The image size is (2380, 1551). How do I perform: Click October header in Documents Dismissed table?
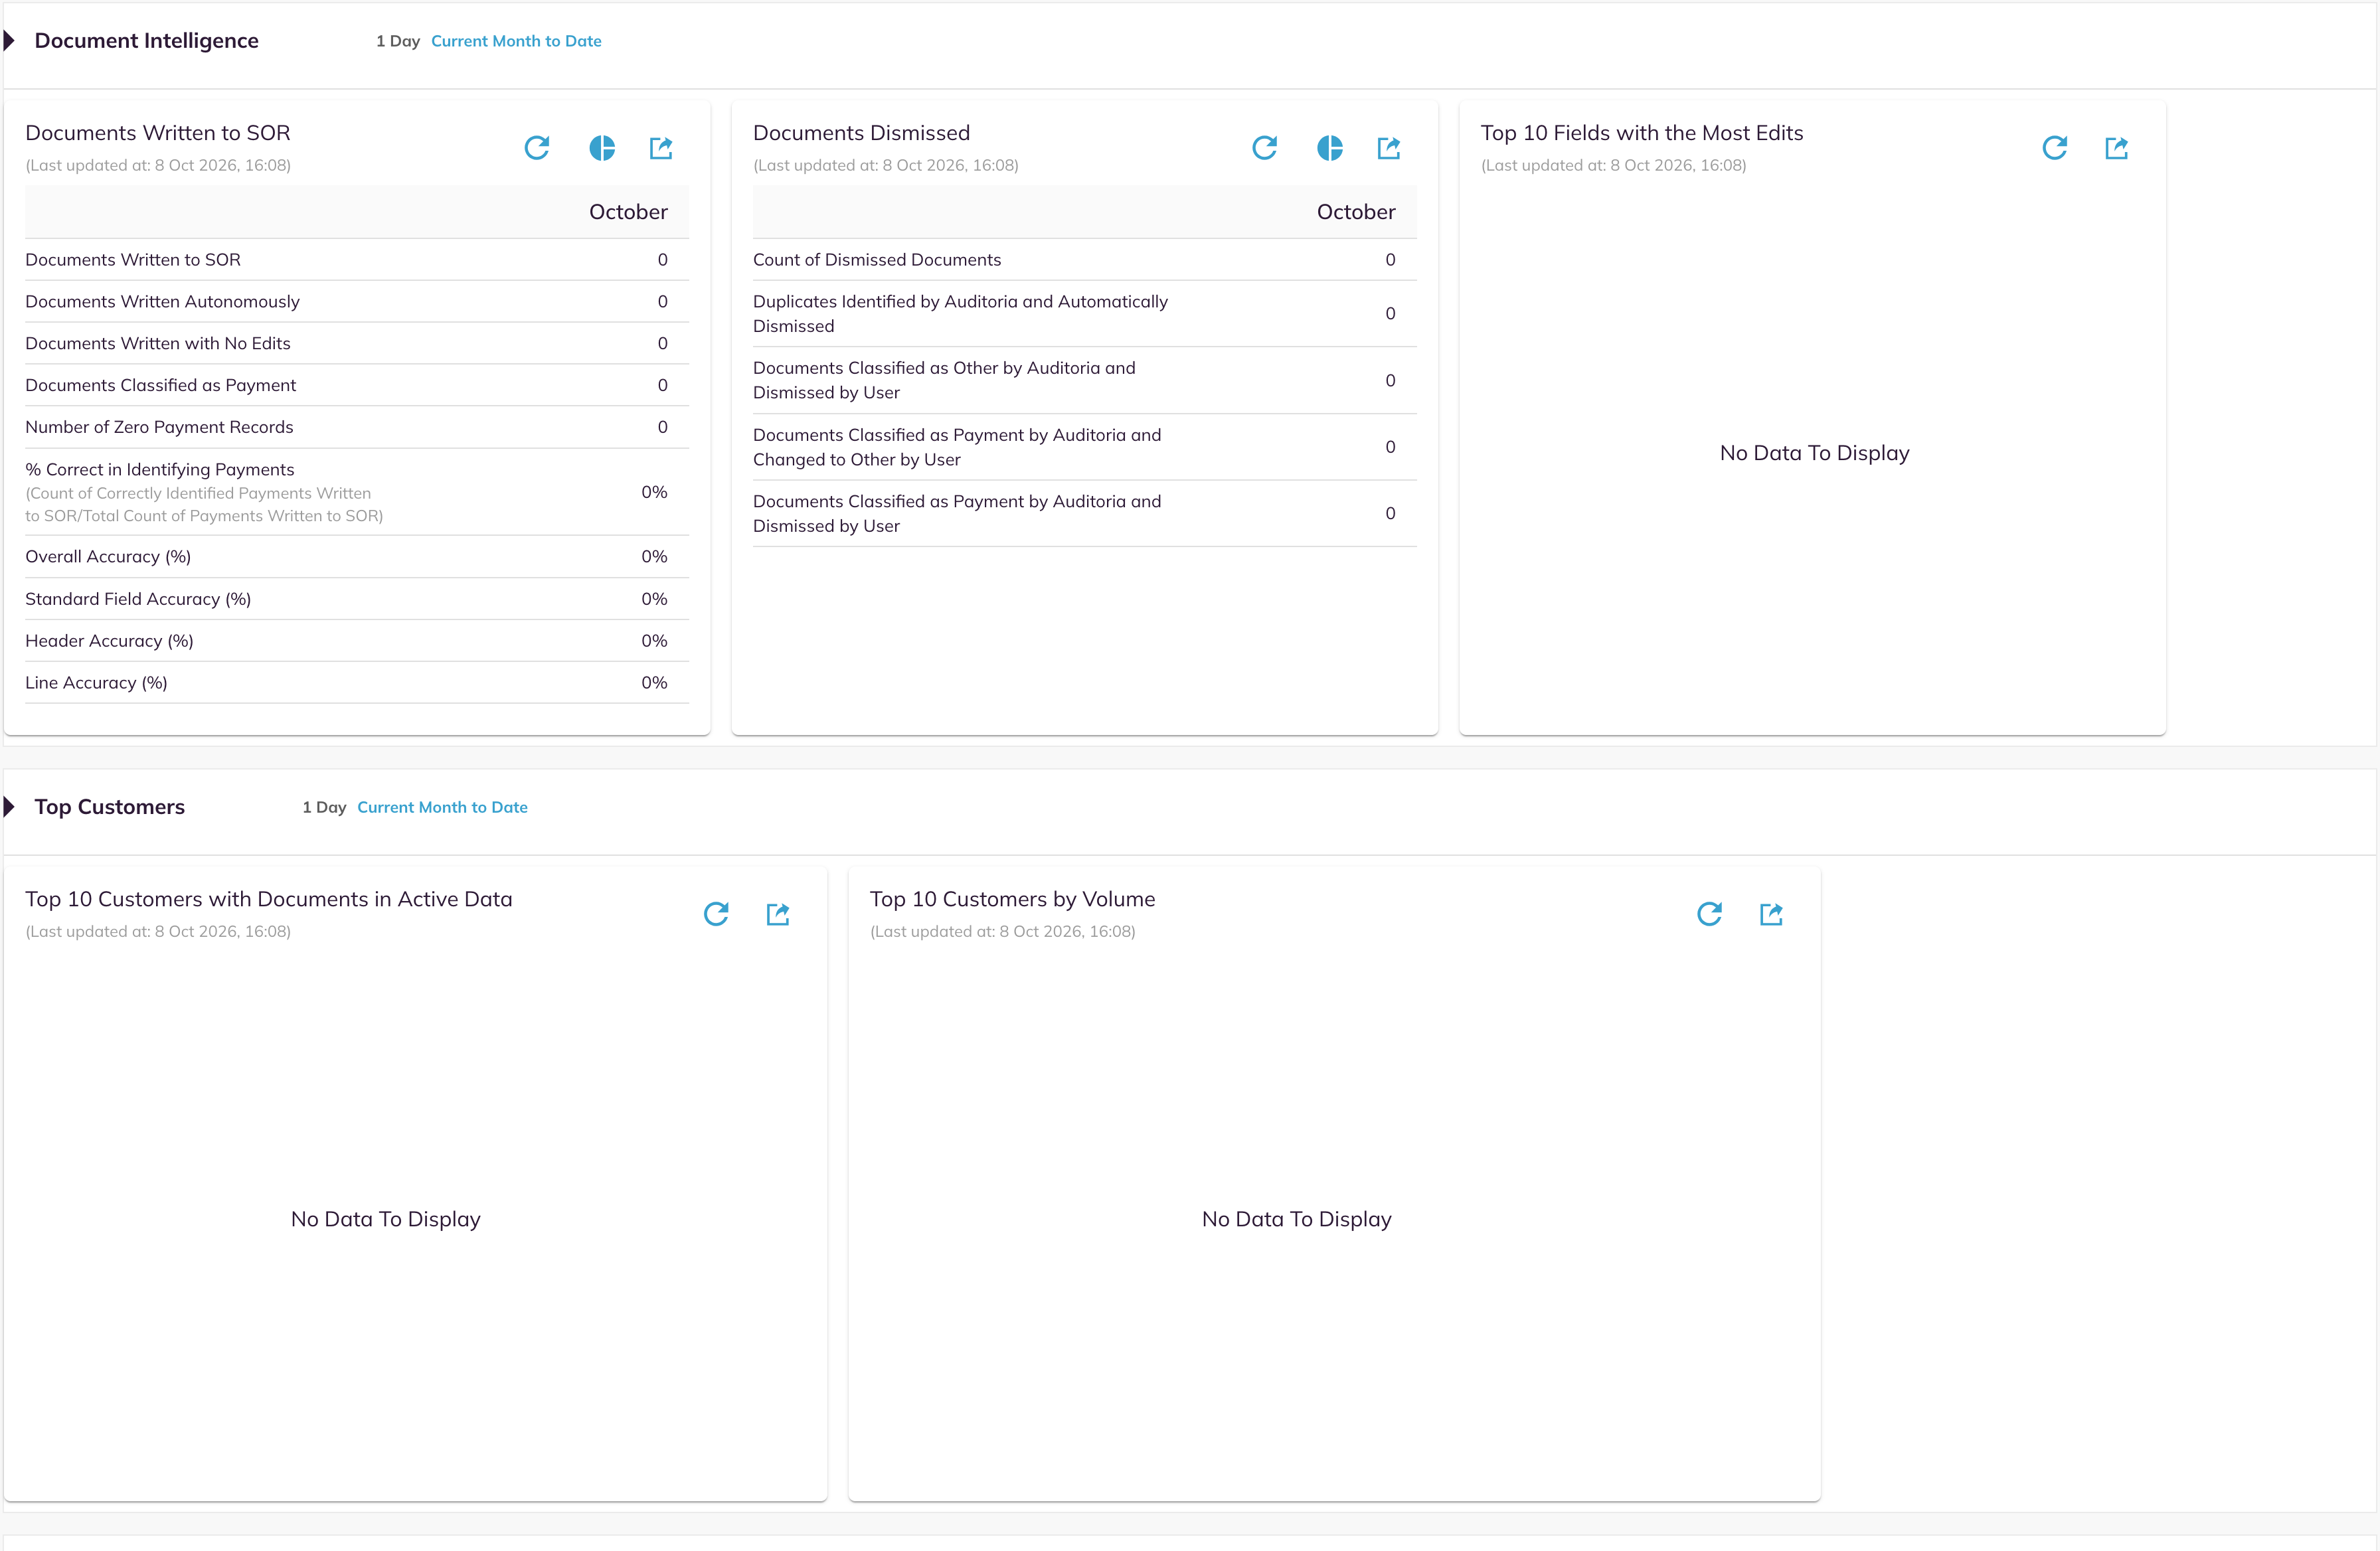[x=1356, y=212]
